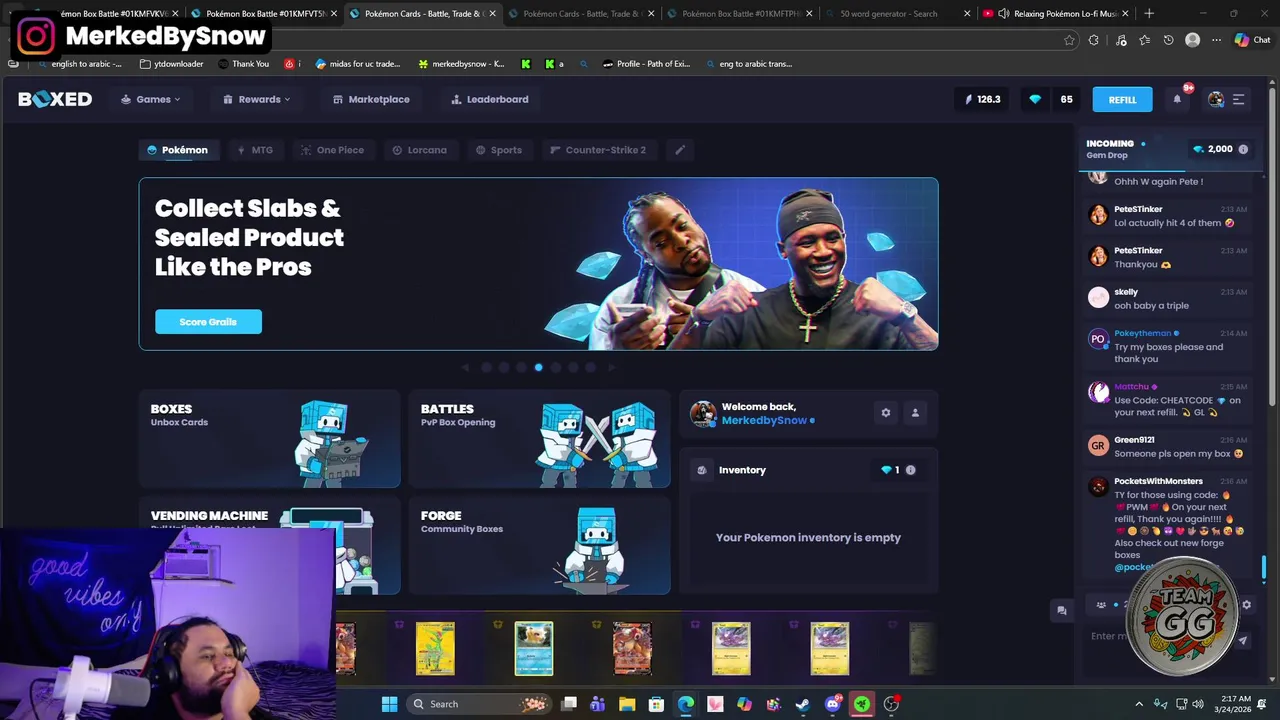Screen dimensions: 1280x720
Task: Click the 126.3 crystal balance
Action: (x=982, y=99)
